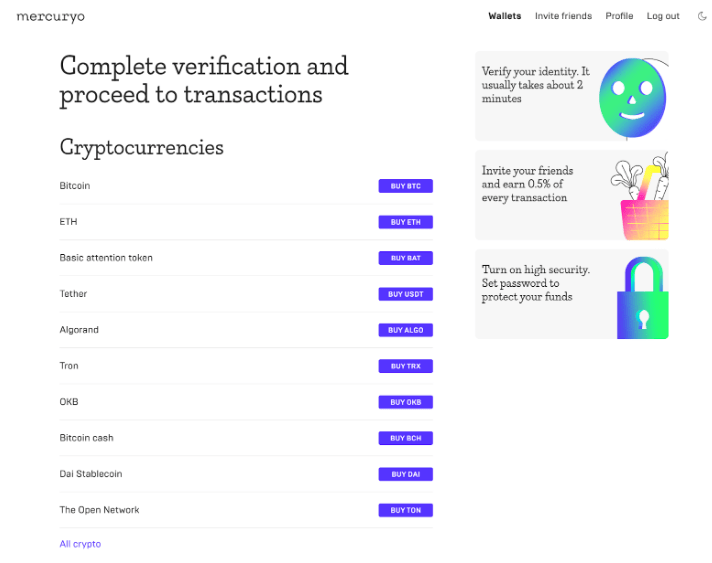The width and height of the screenshot is (712, 563).
Task: Toggle dark mode with the moon icon
Action: tap(702, 16)
